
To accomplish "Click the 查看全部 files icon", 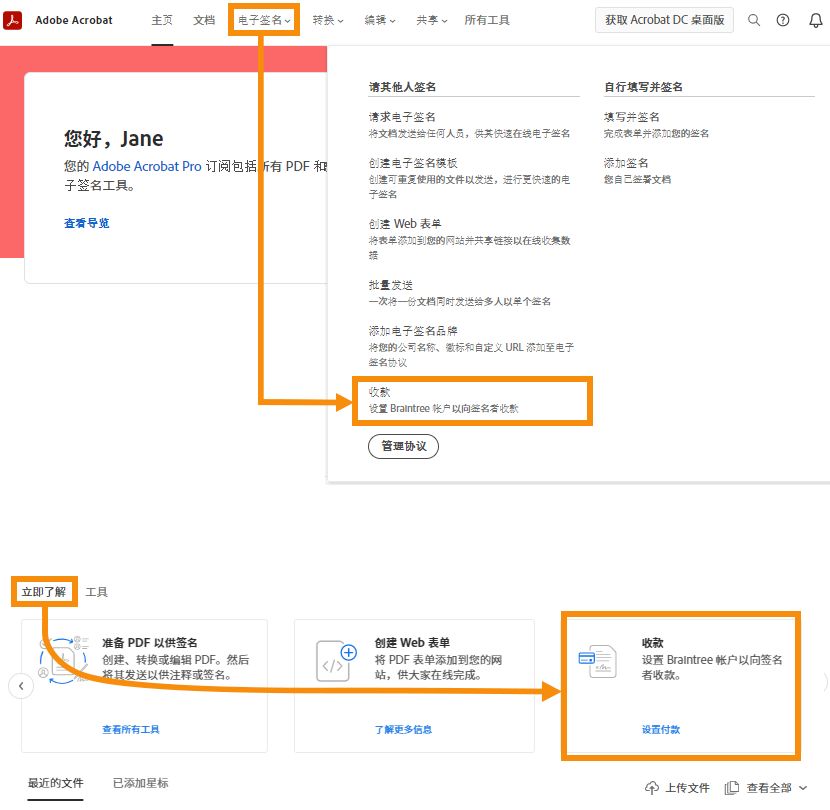I will pyautogui.click(x=732, y=788).
